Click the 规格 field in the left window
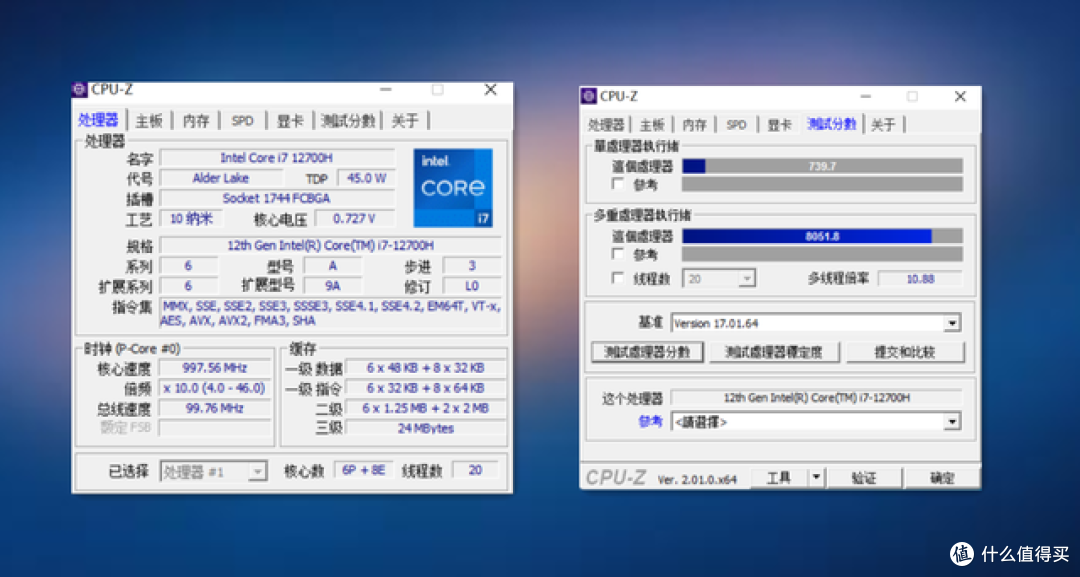Image resolution: width=1080 pixels, height=577 pixels. (x=330, y=245)
